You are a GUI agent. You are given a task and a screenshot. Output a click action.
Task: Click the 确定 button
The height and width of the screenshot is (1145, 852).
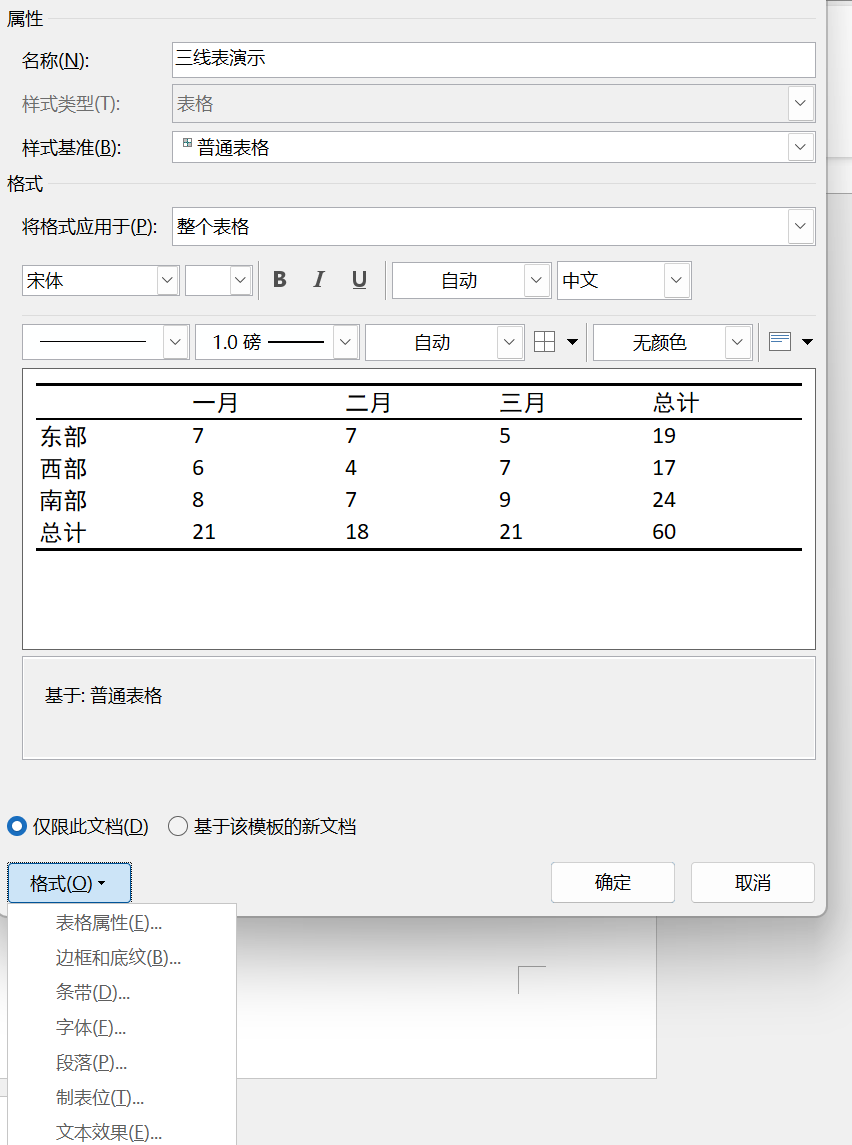pyautogui.click(x=612, y=883)
